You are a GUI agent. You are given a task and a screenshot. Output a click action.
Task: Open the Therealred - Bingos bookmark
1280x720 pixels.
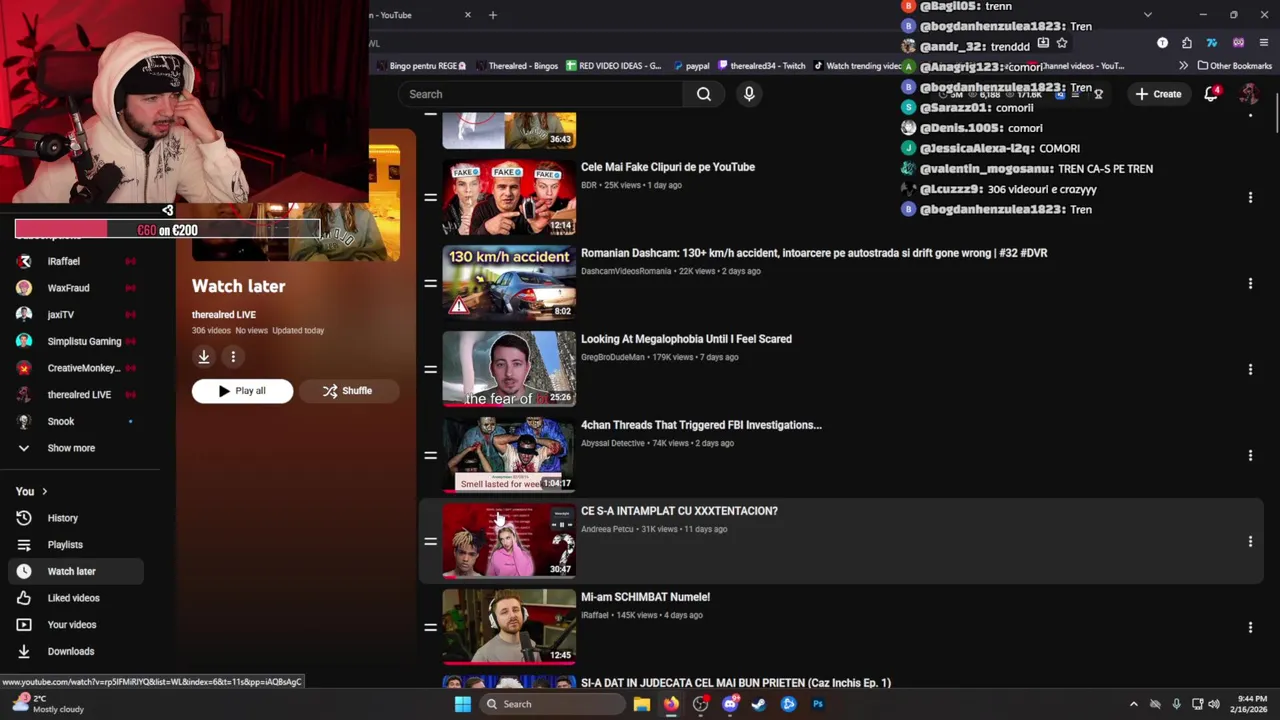[x=515, y=66]
